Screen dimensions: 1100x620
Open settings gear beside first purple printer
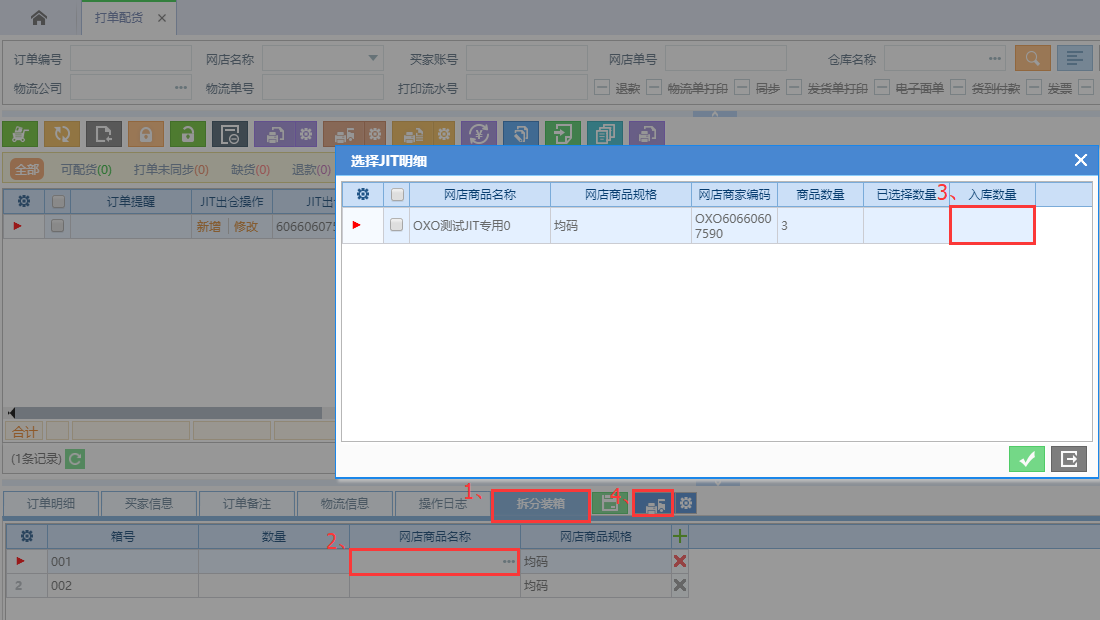point(306,134)
